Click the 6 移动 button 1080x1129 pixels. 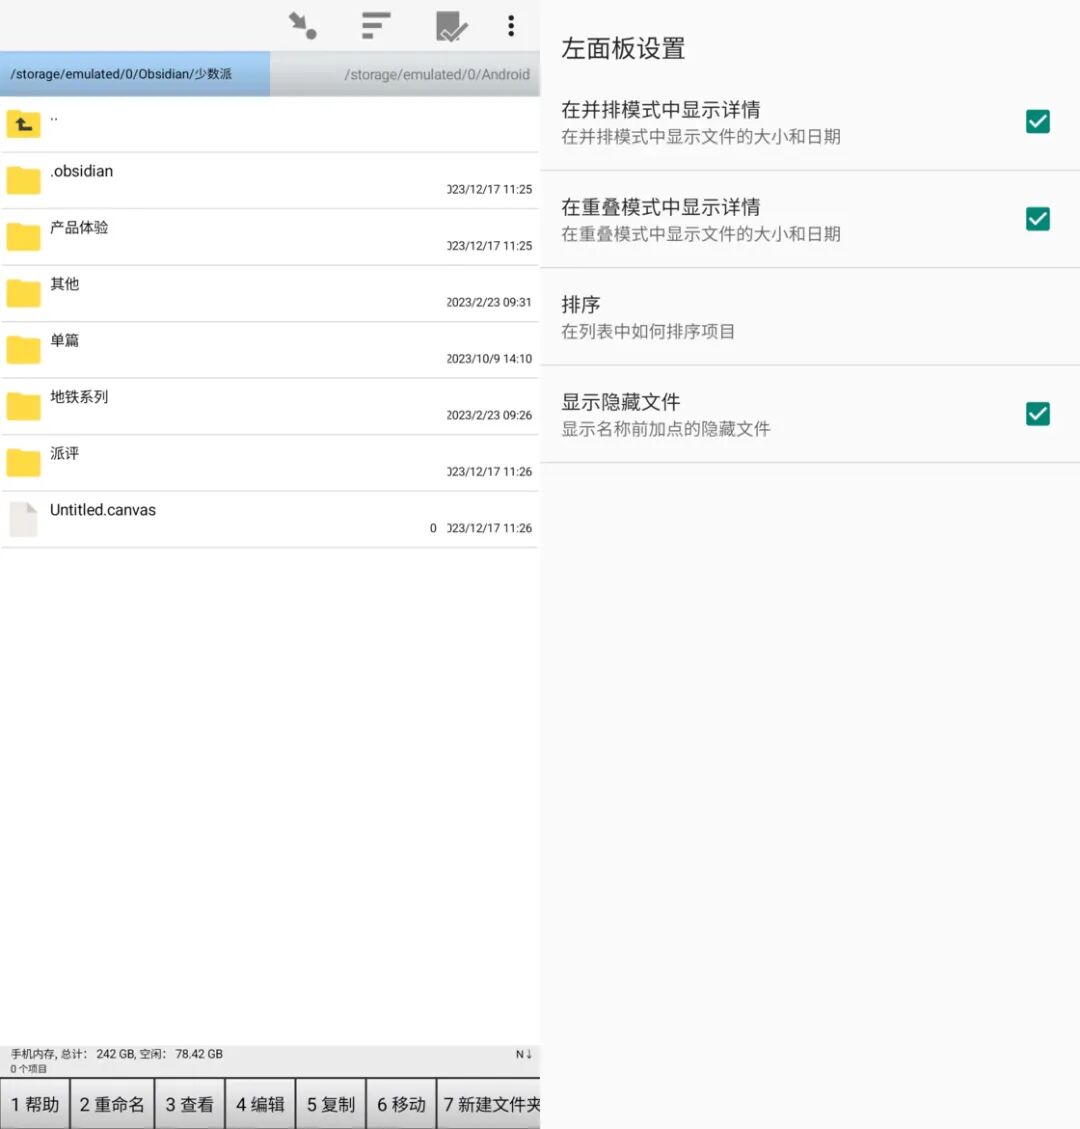coord(402,1104)
